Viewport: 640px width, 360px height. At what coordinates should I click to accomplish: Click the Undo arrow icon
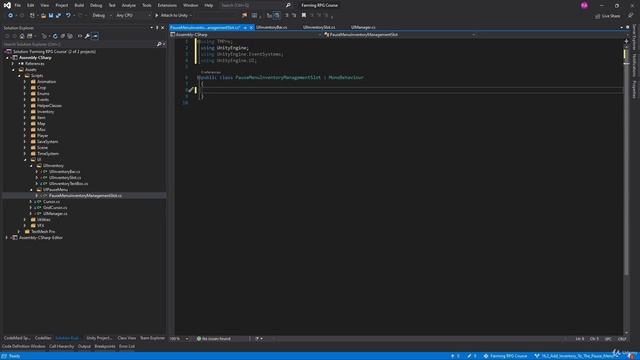[68, 16]
